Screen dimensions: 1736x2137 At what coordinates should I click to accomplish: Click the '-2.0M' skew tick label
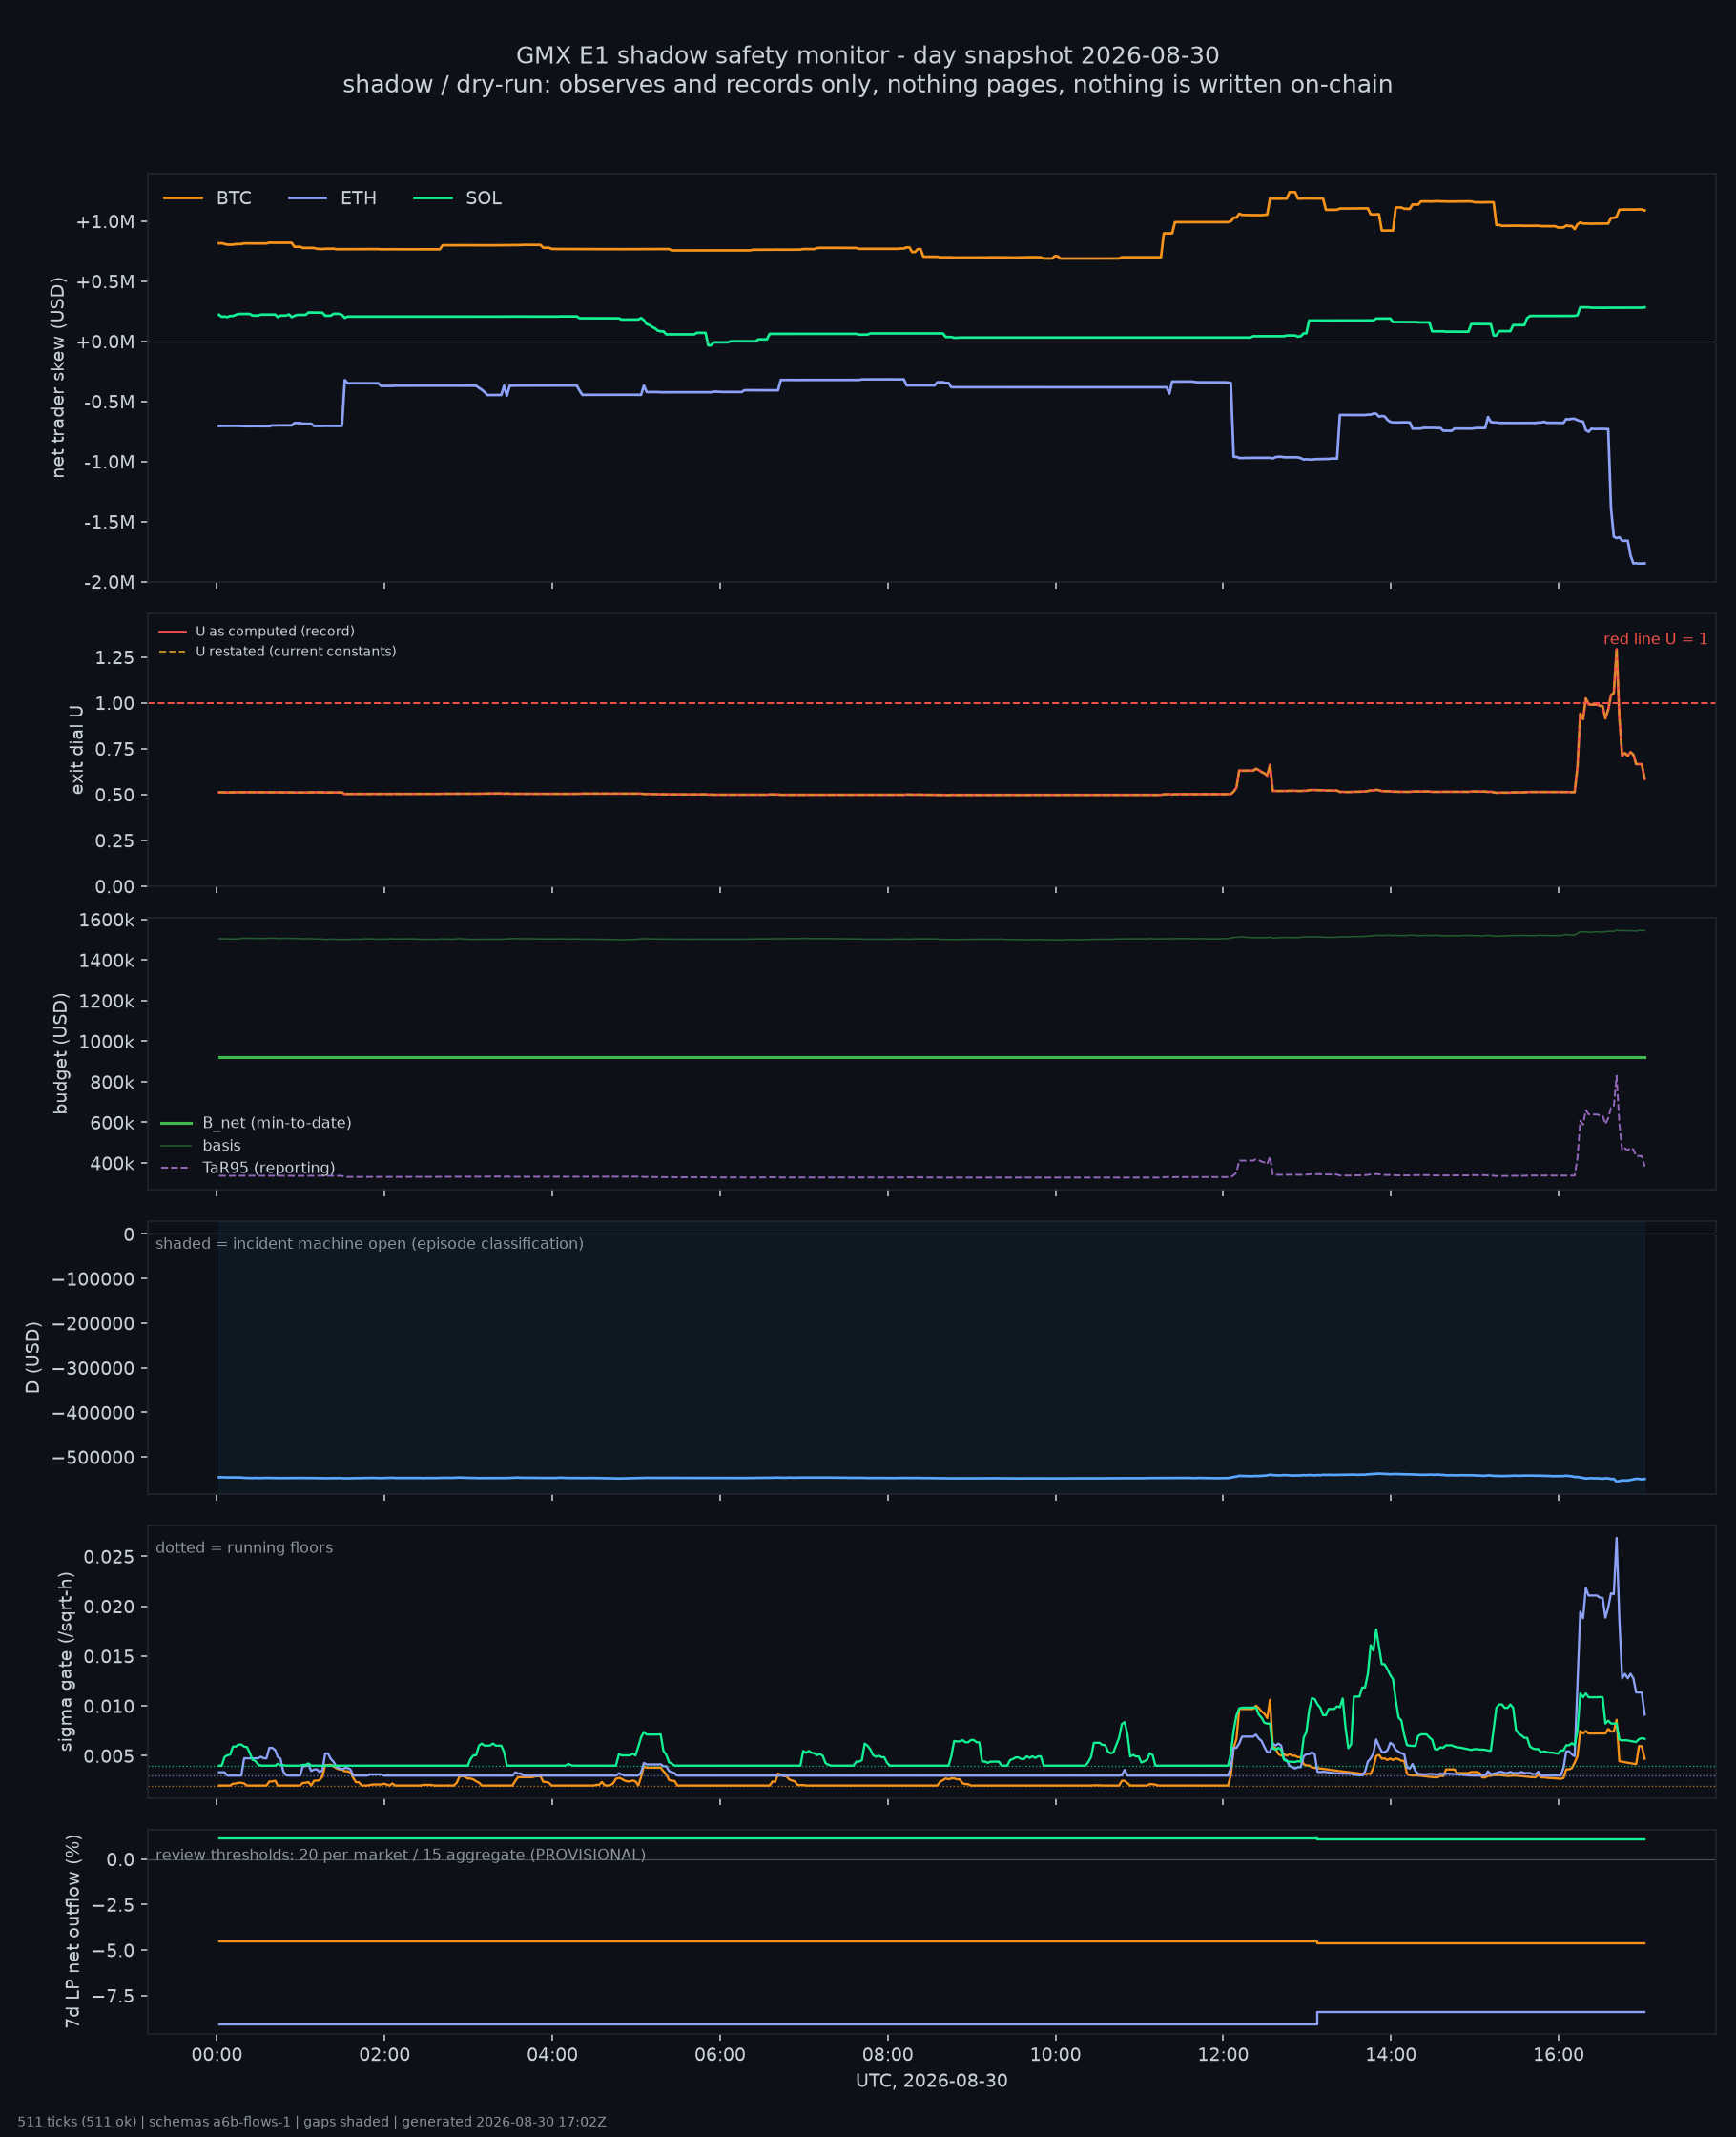(109, 582)
